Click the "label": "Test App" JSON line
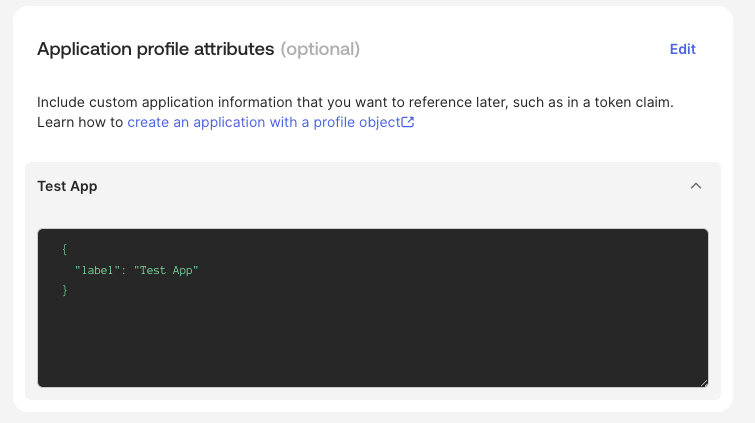The image size is (755, 423). point(136,270)
